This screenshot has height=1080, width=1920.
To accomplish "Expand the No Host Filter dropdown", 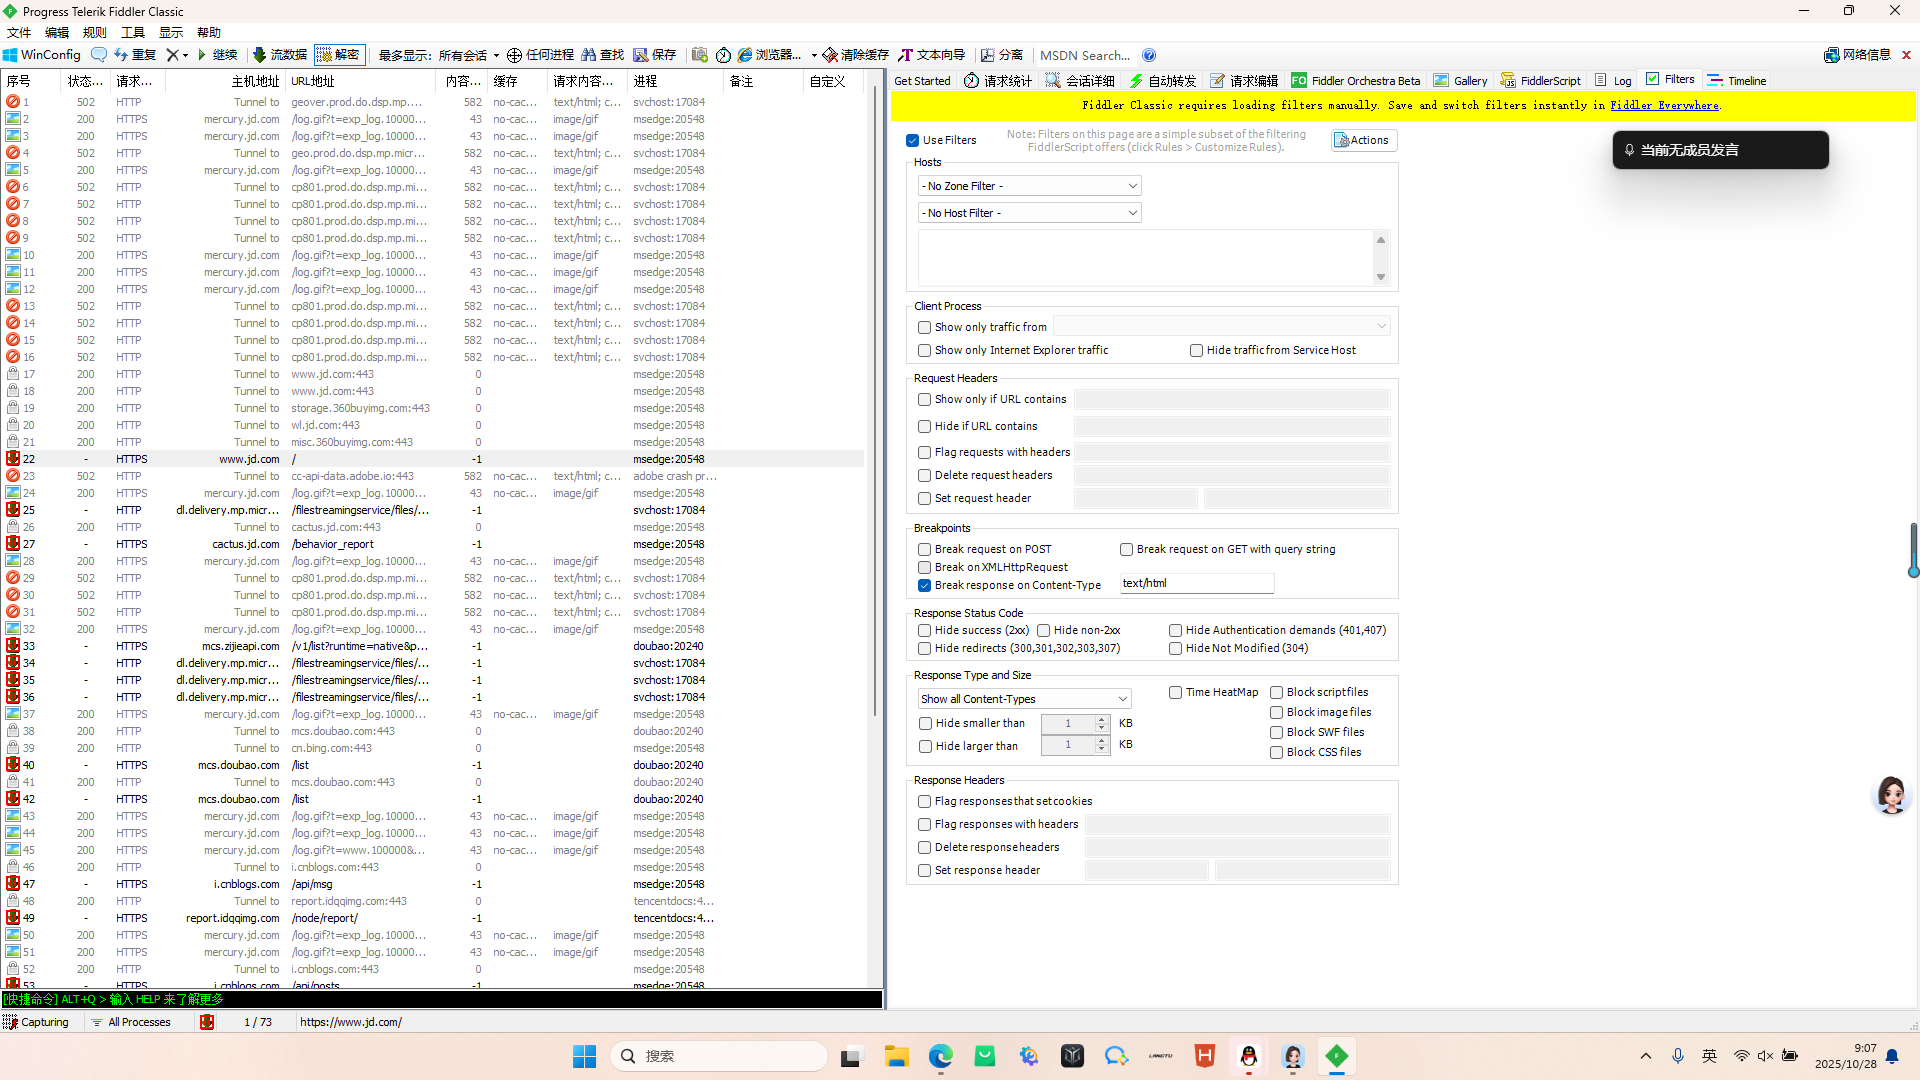I will pos(1029,213).
